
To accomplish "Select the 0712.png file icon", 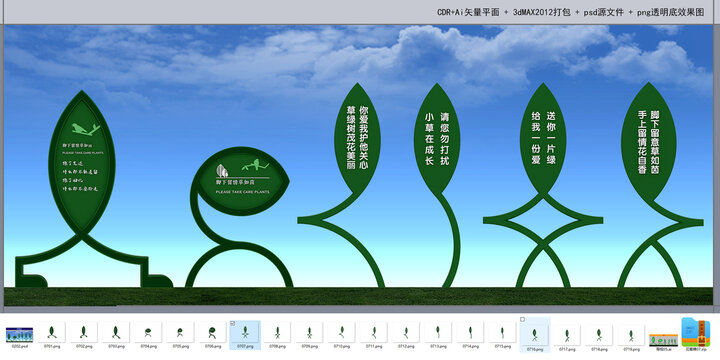I will click(405, 332).
